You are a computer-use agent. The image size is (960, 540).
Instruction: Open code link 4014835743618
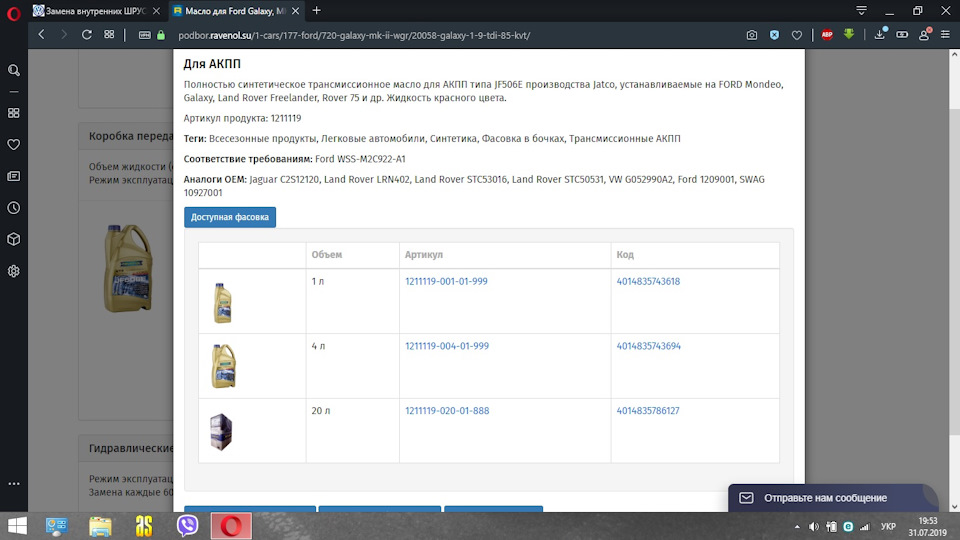click(648, 282)
